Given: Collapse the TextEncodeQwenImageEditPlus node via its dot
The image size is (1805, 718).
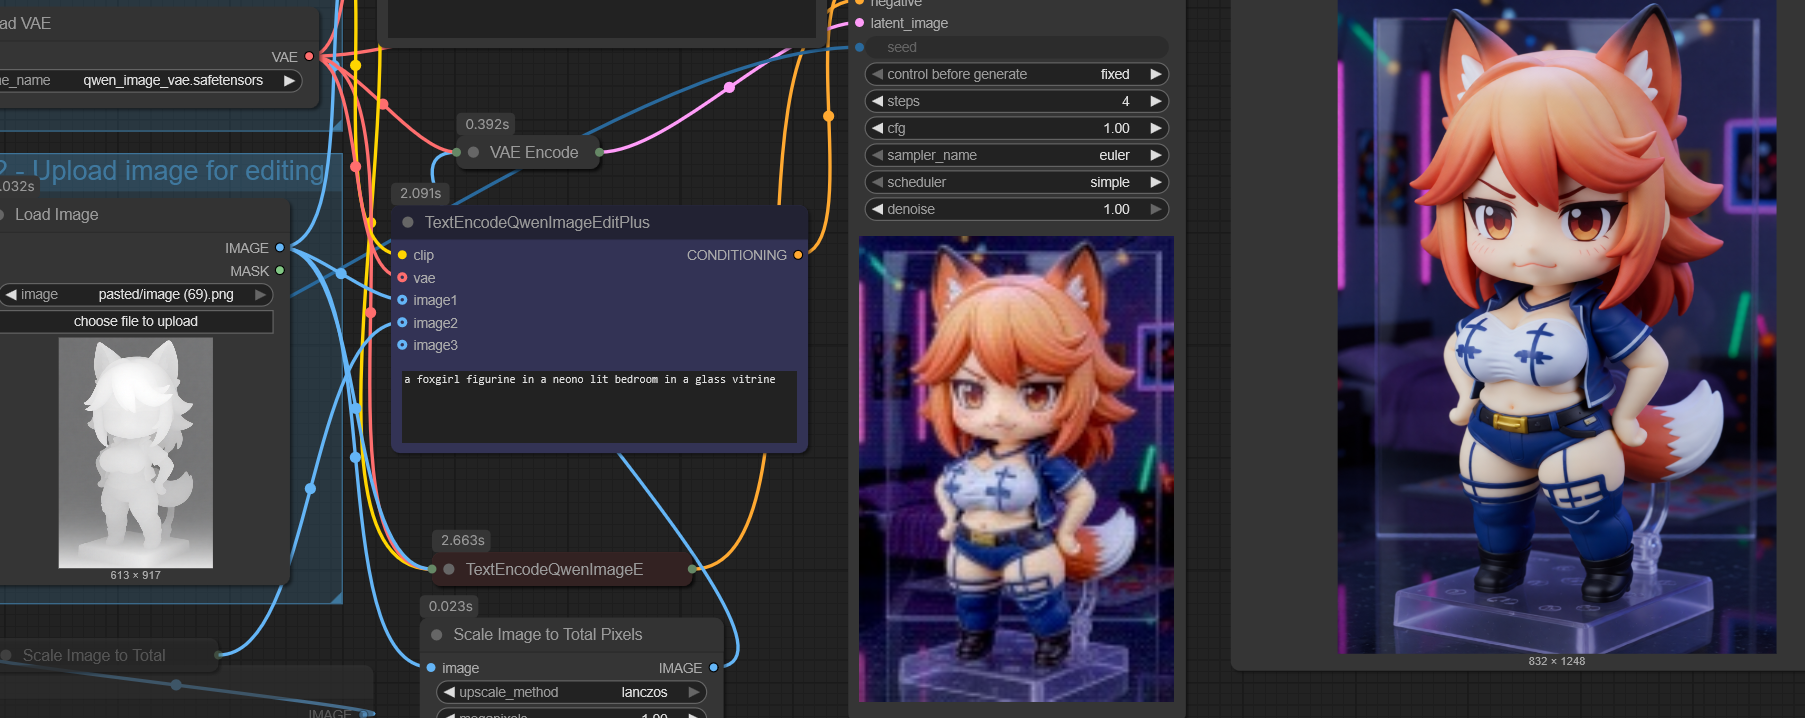Looking at the screenshot, I should (408, 222).
